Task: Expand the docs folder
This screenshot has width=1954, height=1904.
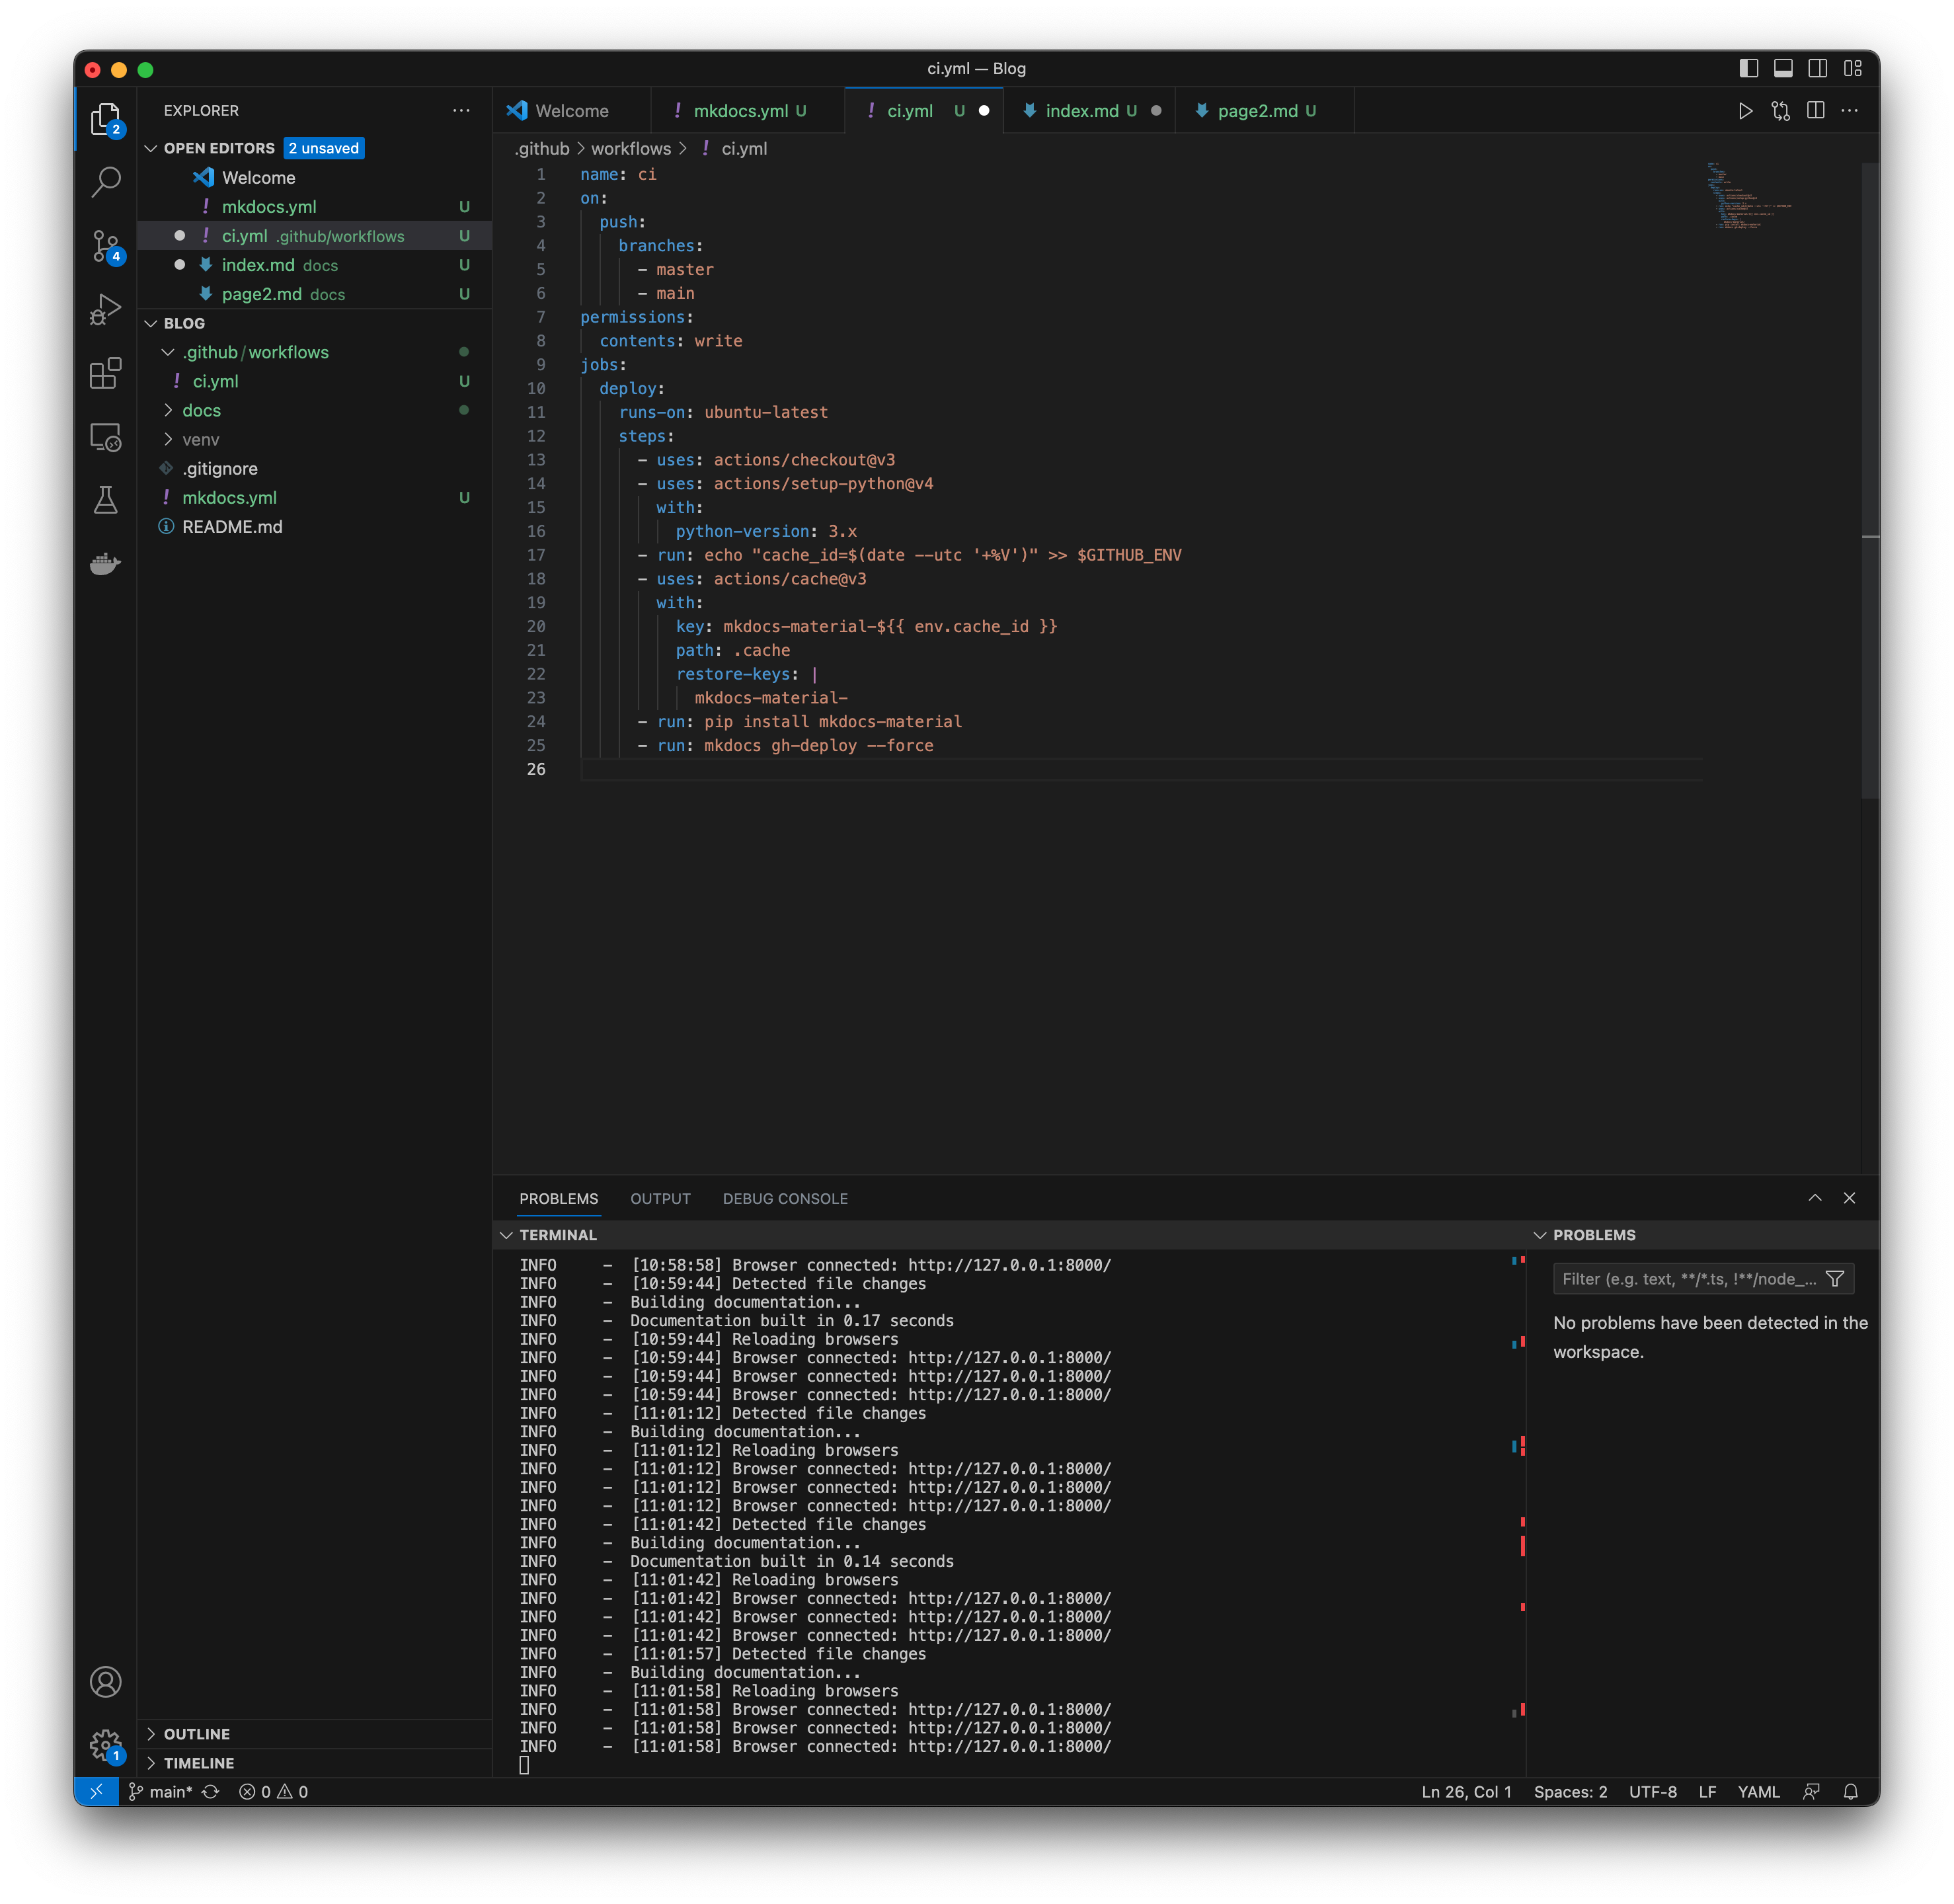Action: tap(168, 410)
